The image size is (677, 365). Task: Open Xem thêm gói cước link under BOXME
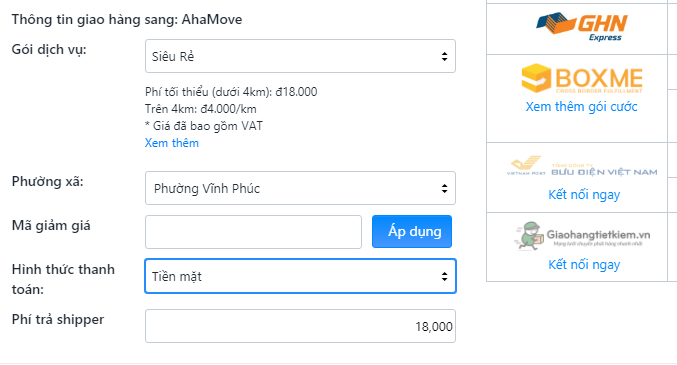click(581, 107)
